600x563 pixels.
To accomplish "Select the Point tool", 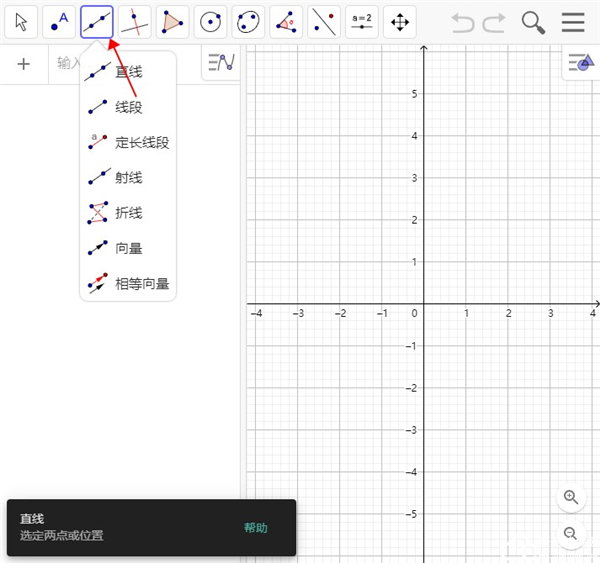I will [x=60, y=21].
